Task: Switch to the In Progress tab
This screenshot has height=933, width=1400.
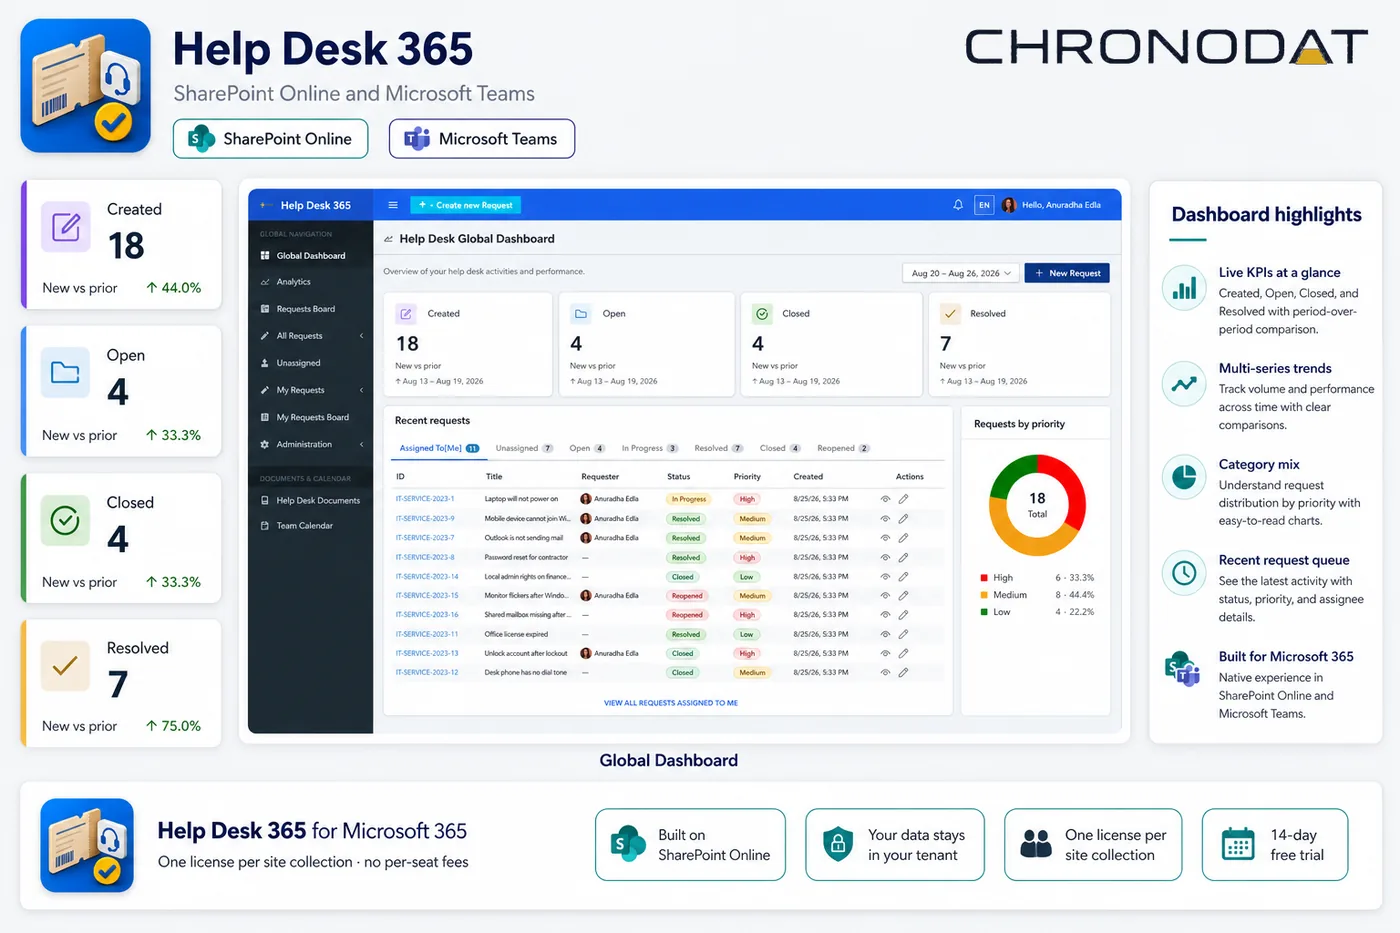Action: [x=650, y=448]
